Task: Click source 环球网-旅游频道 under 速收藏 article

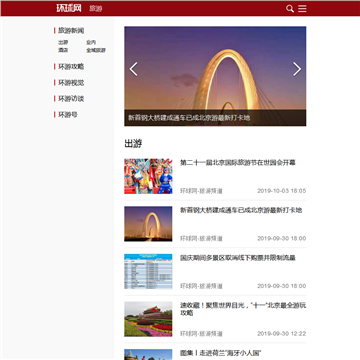Action: [201, 334]
